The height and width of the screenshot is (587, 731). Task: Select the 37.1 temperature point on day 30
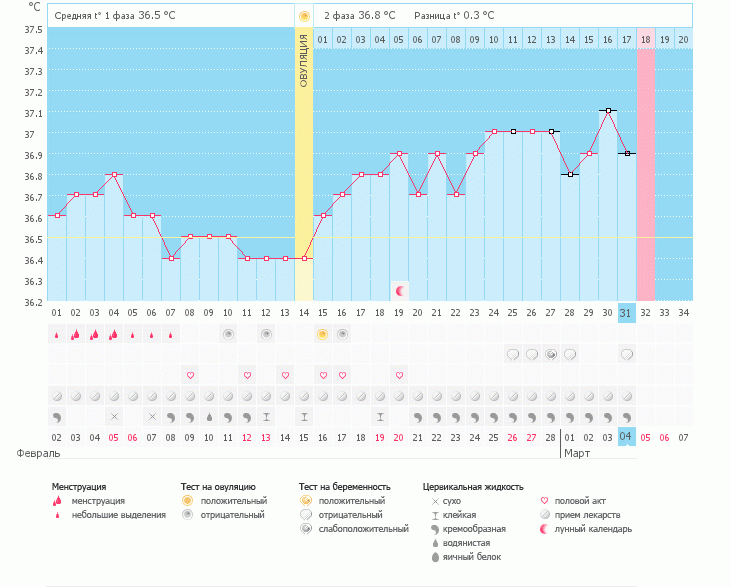point(608,111)
